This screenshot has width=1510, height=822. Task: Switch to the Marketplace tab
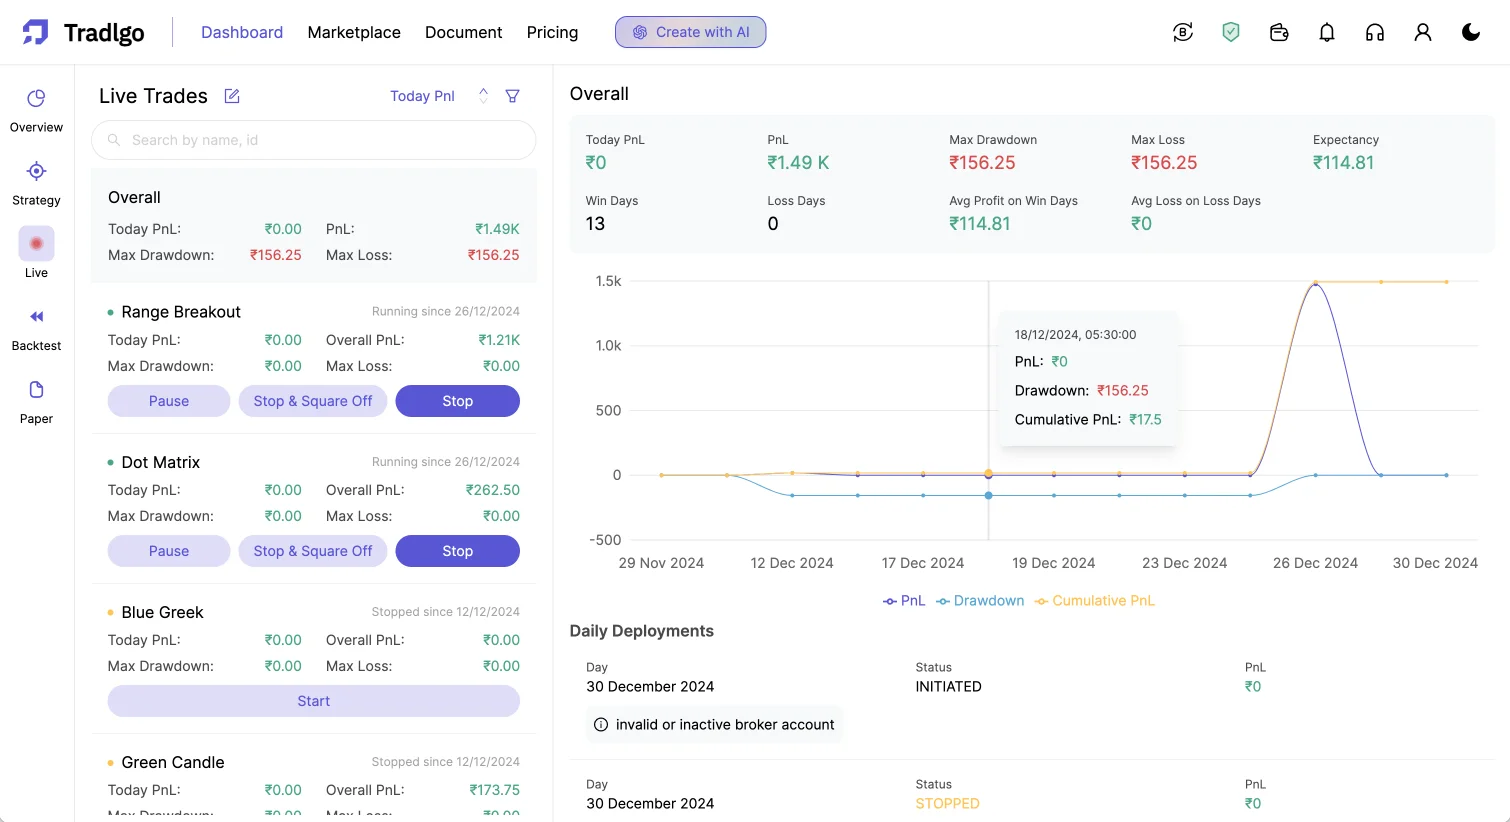(354, 32)
